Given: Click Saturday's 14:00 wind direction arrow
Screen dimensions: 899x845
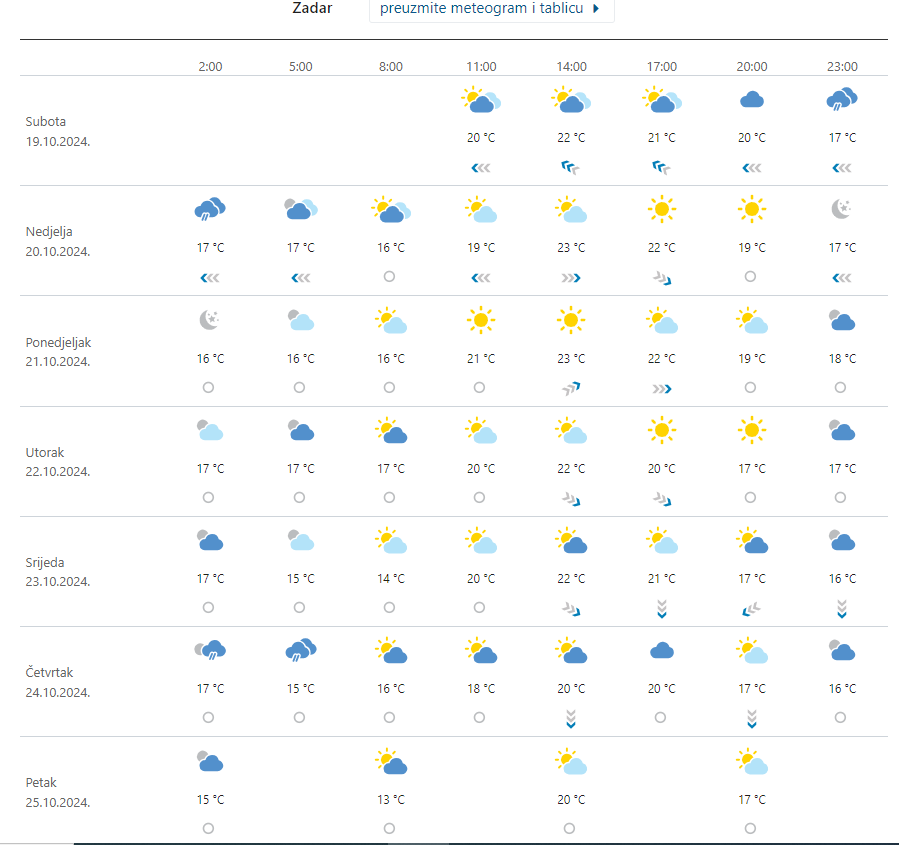Looking at the screenshot, I should (x=571, y=168).
